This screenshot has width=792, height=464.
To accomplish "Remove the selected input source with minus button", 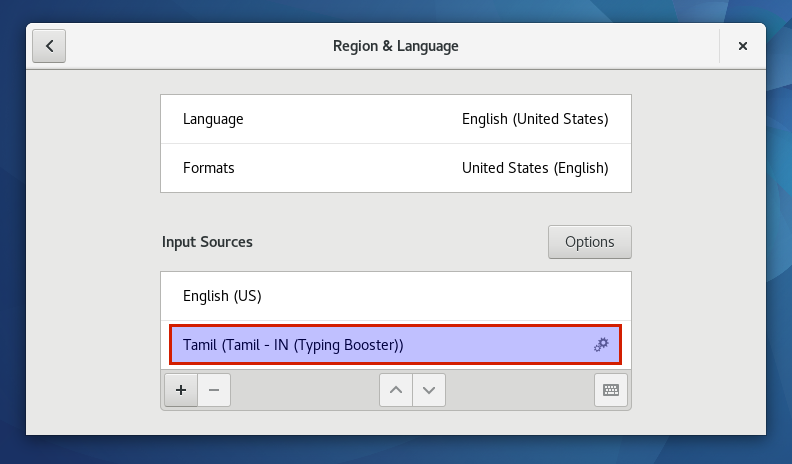I will click(214, 390).
